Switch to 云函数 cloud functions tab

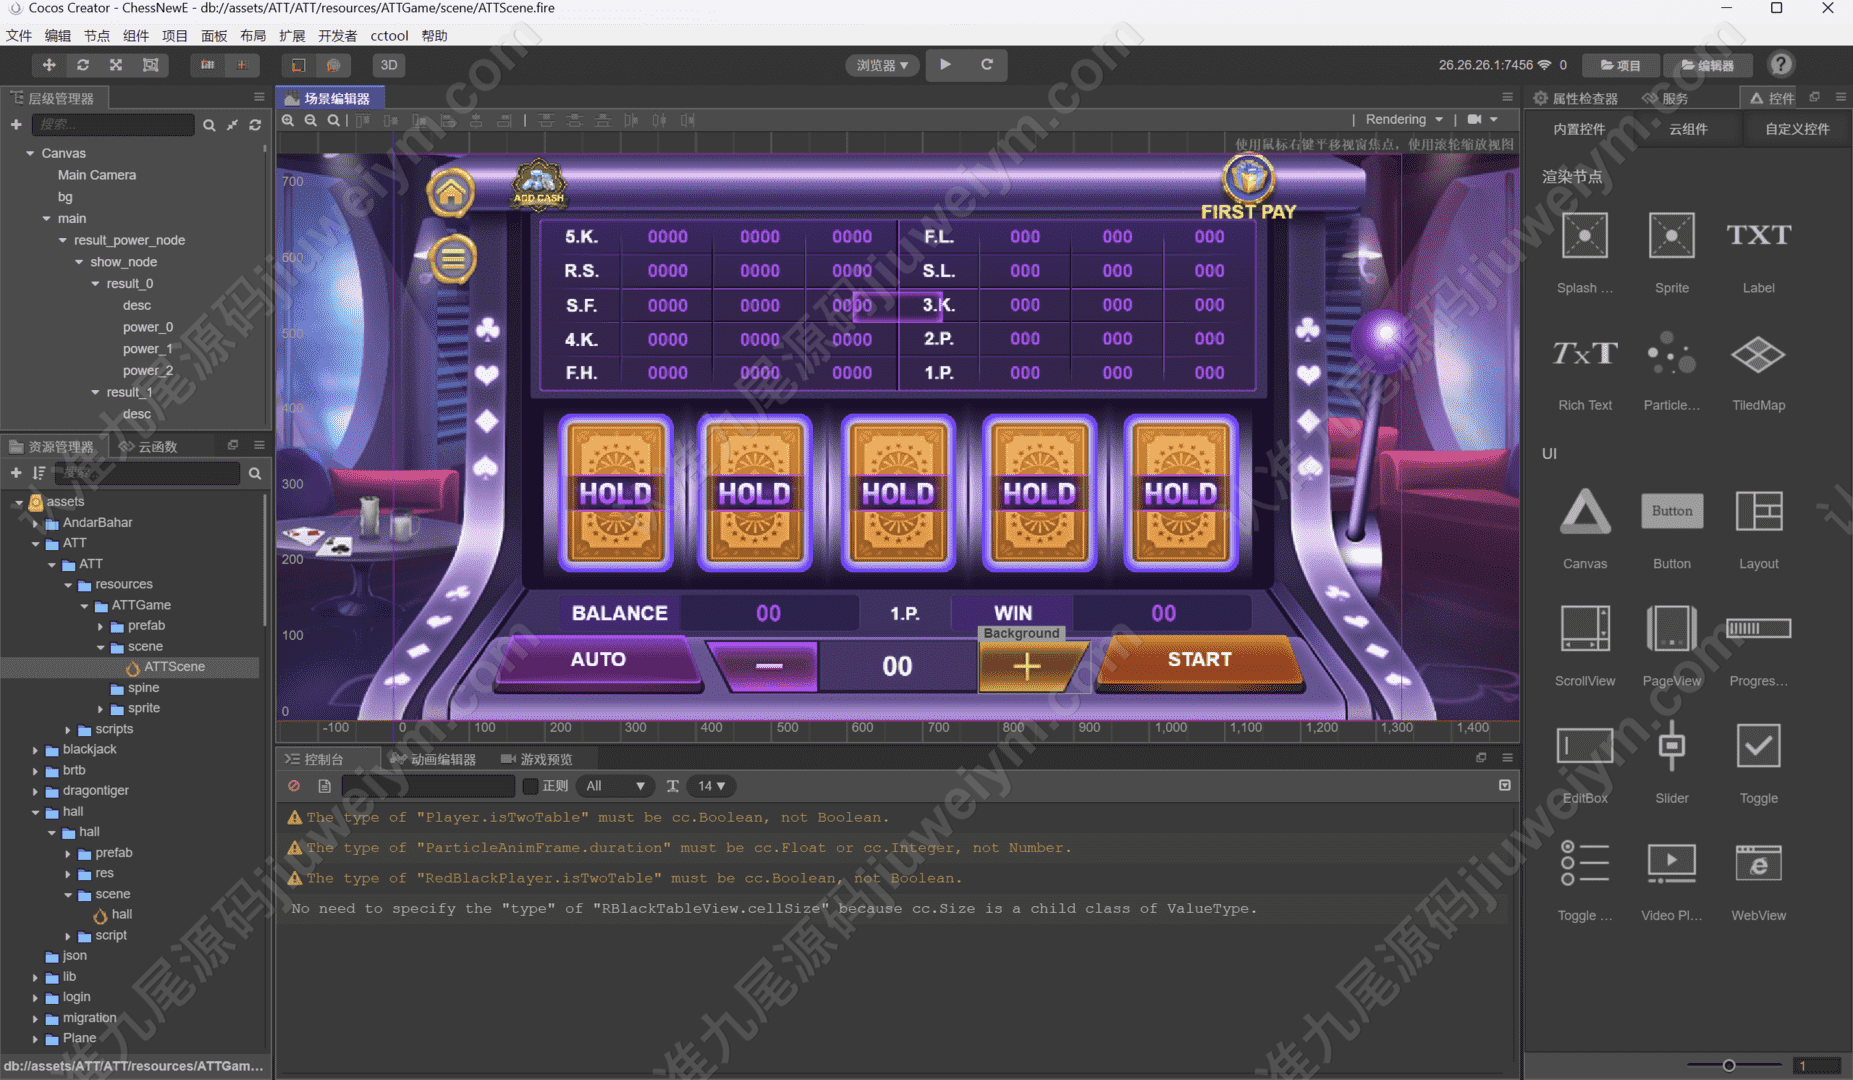pyautogui.click(x=148, y=446)
